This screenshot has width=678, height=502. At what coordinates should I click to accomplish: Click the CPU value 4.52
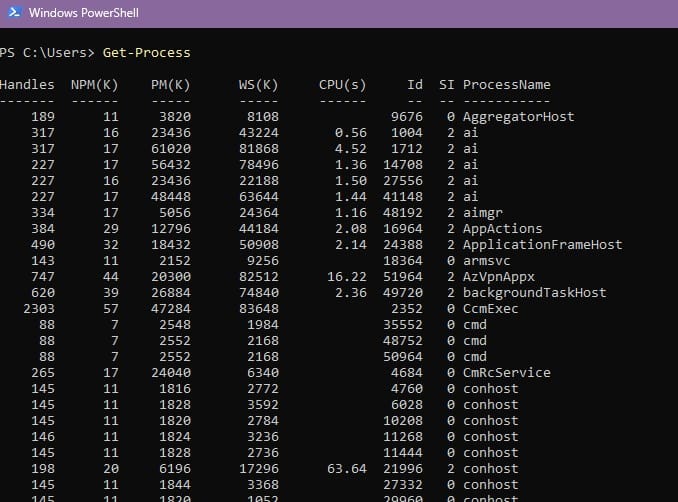pyautogui.click(x=351, y=149)
